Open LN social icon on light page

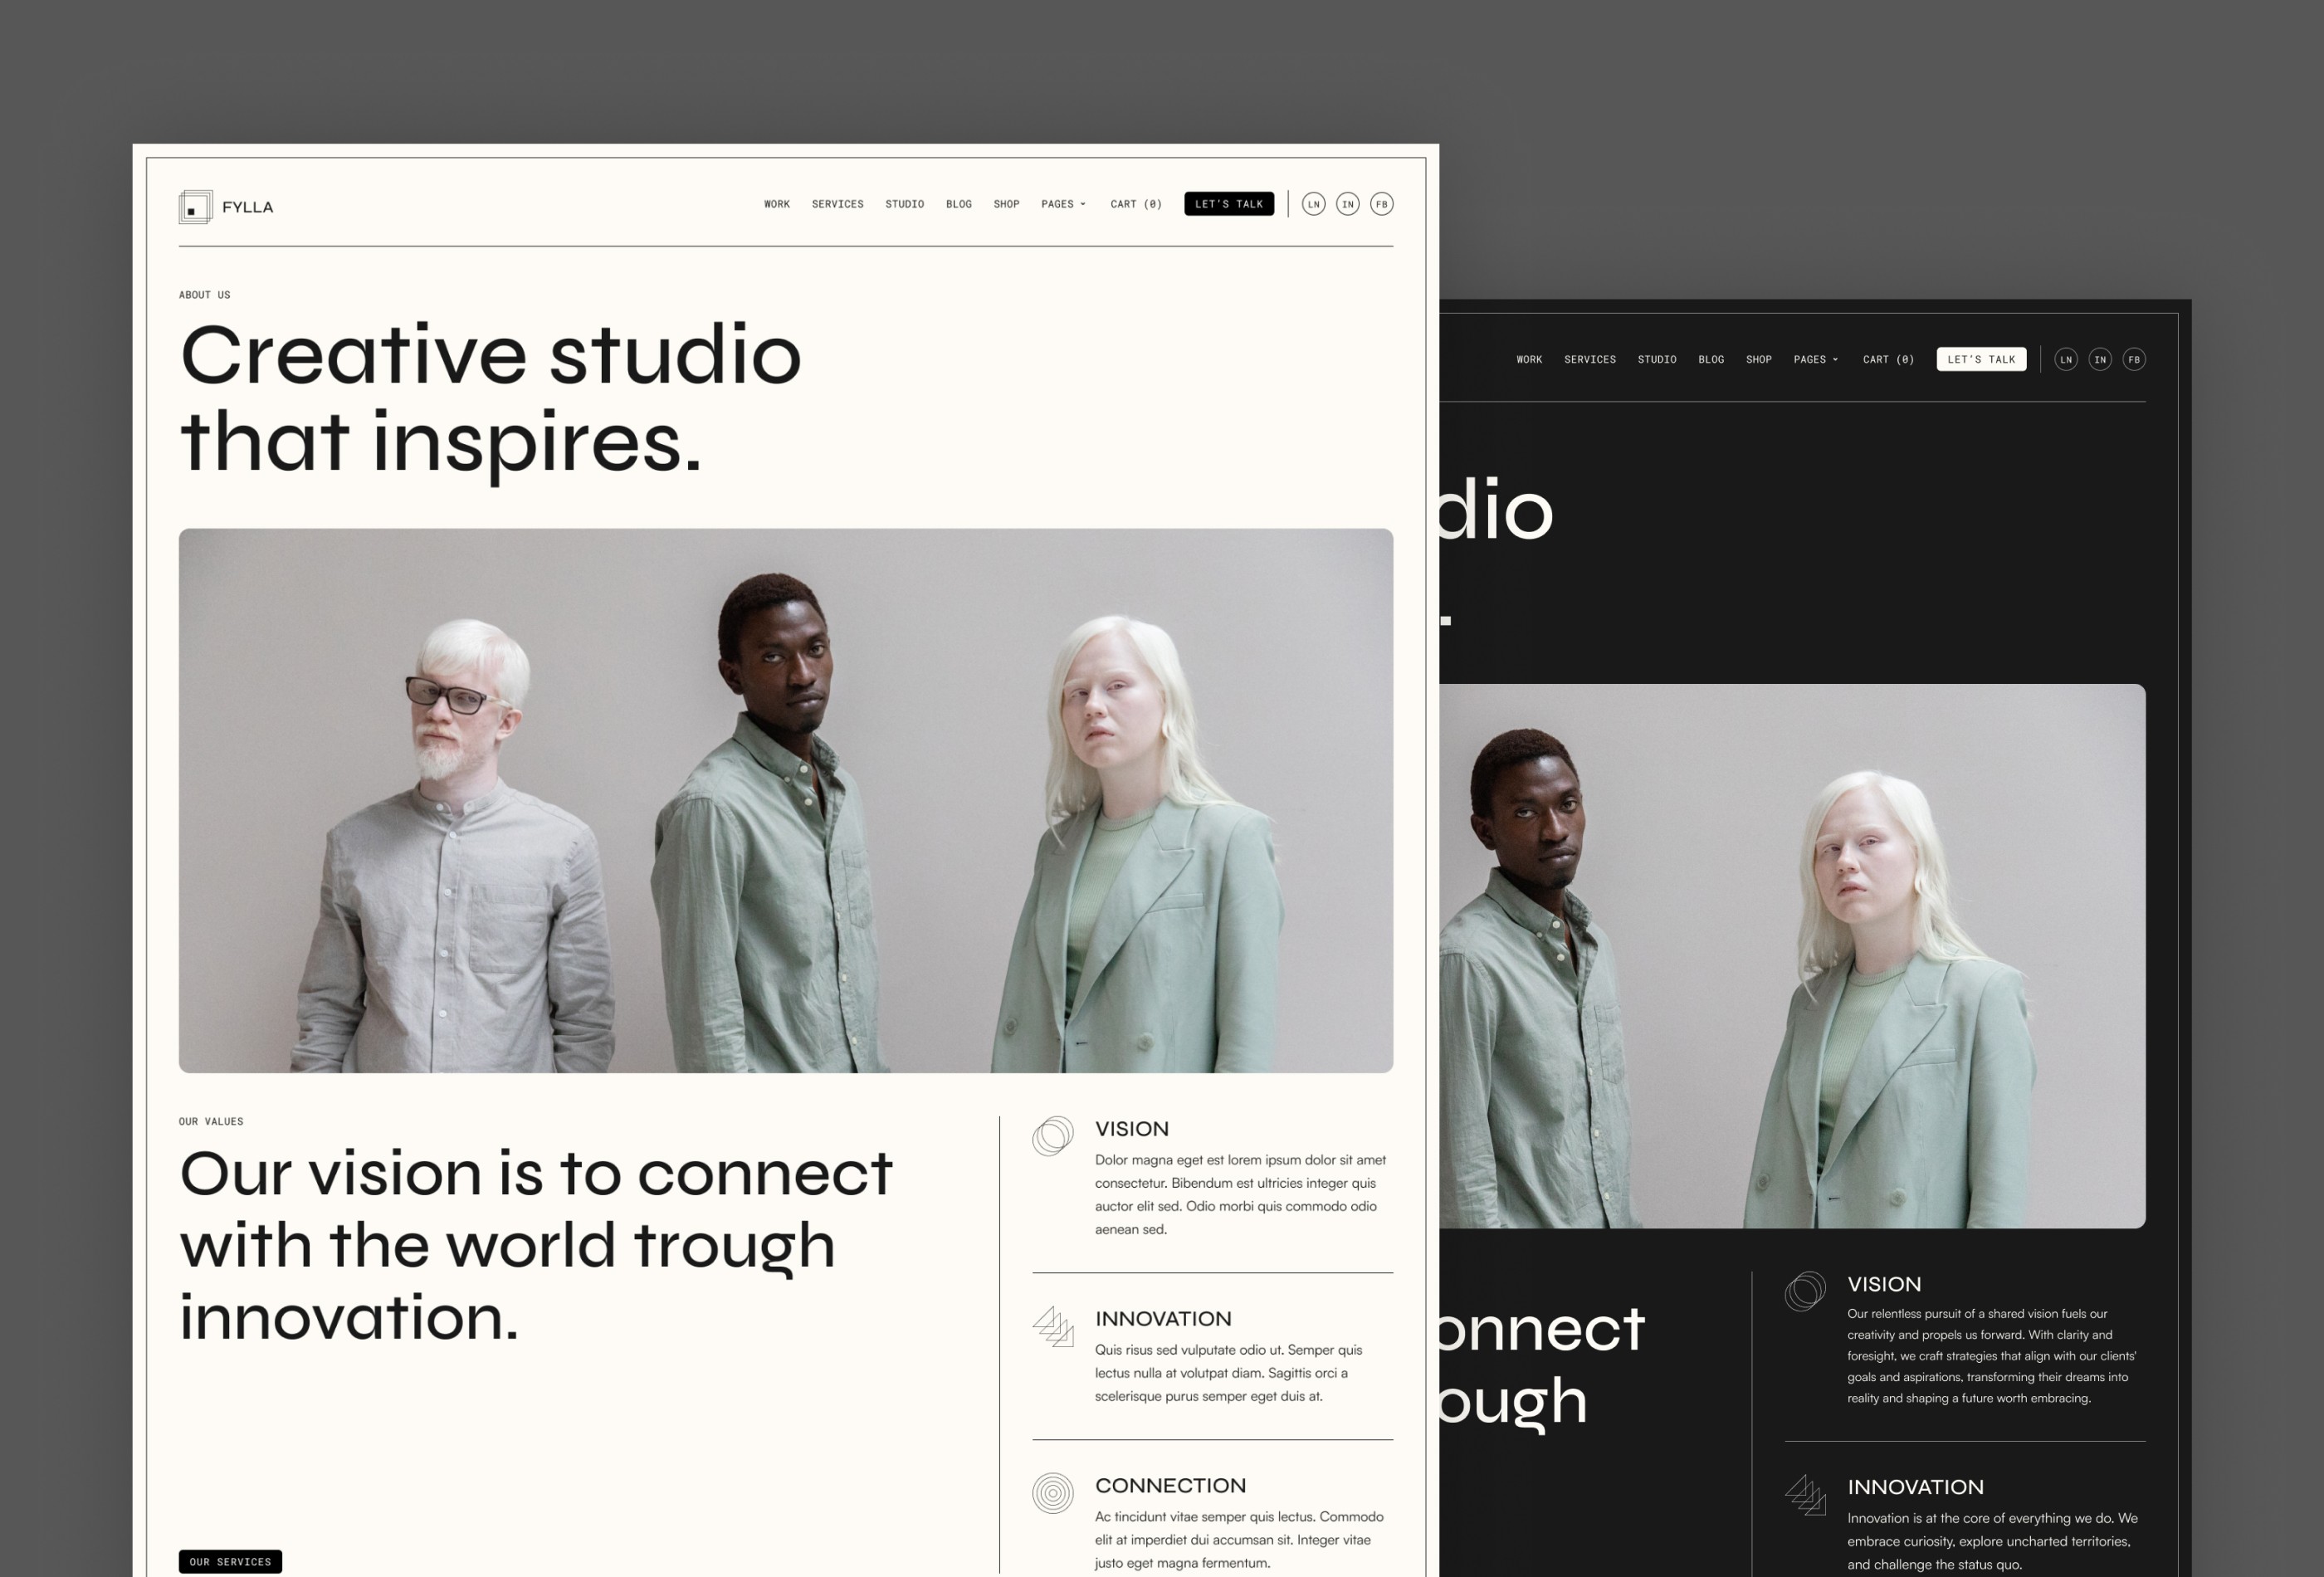[x=1313, y=204]
